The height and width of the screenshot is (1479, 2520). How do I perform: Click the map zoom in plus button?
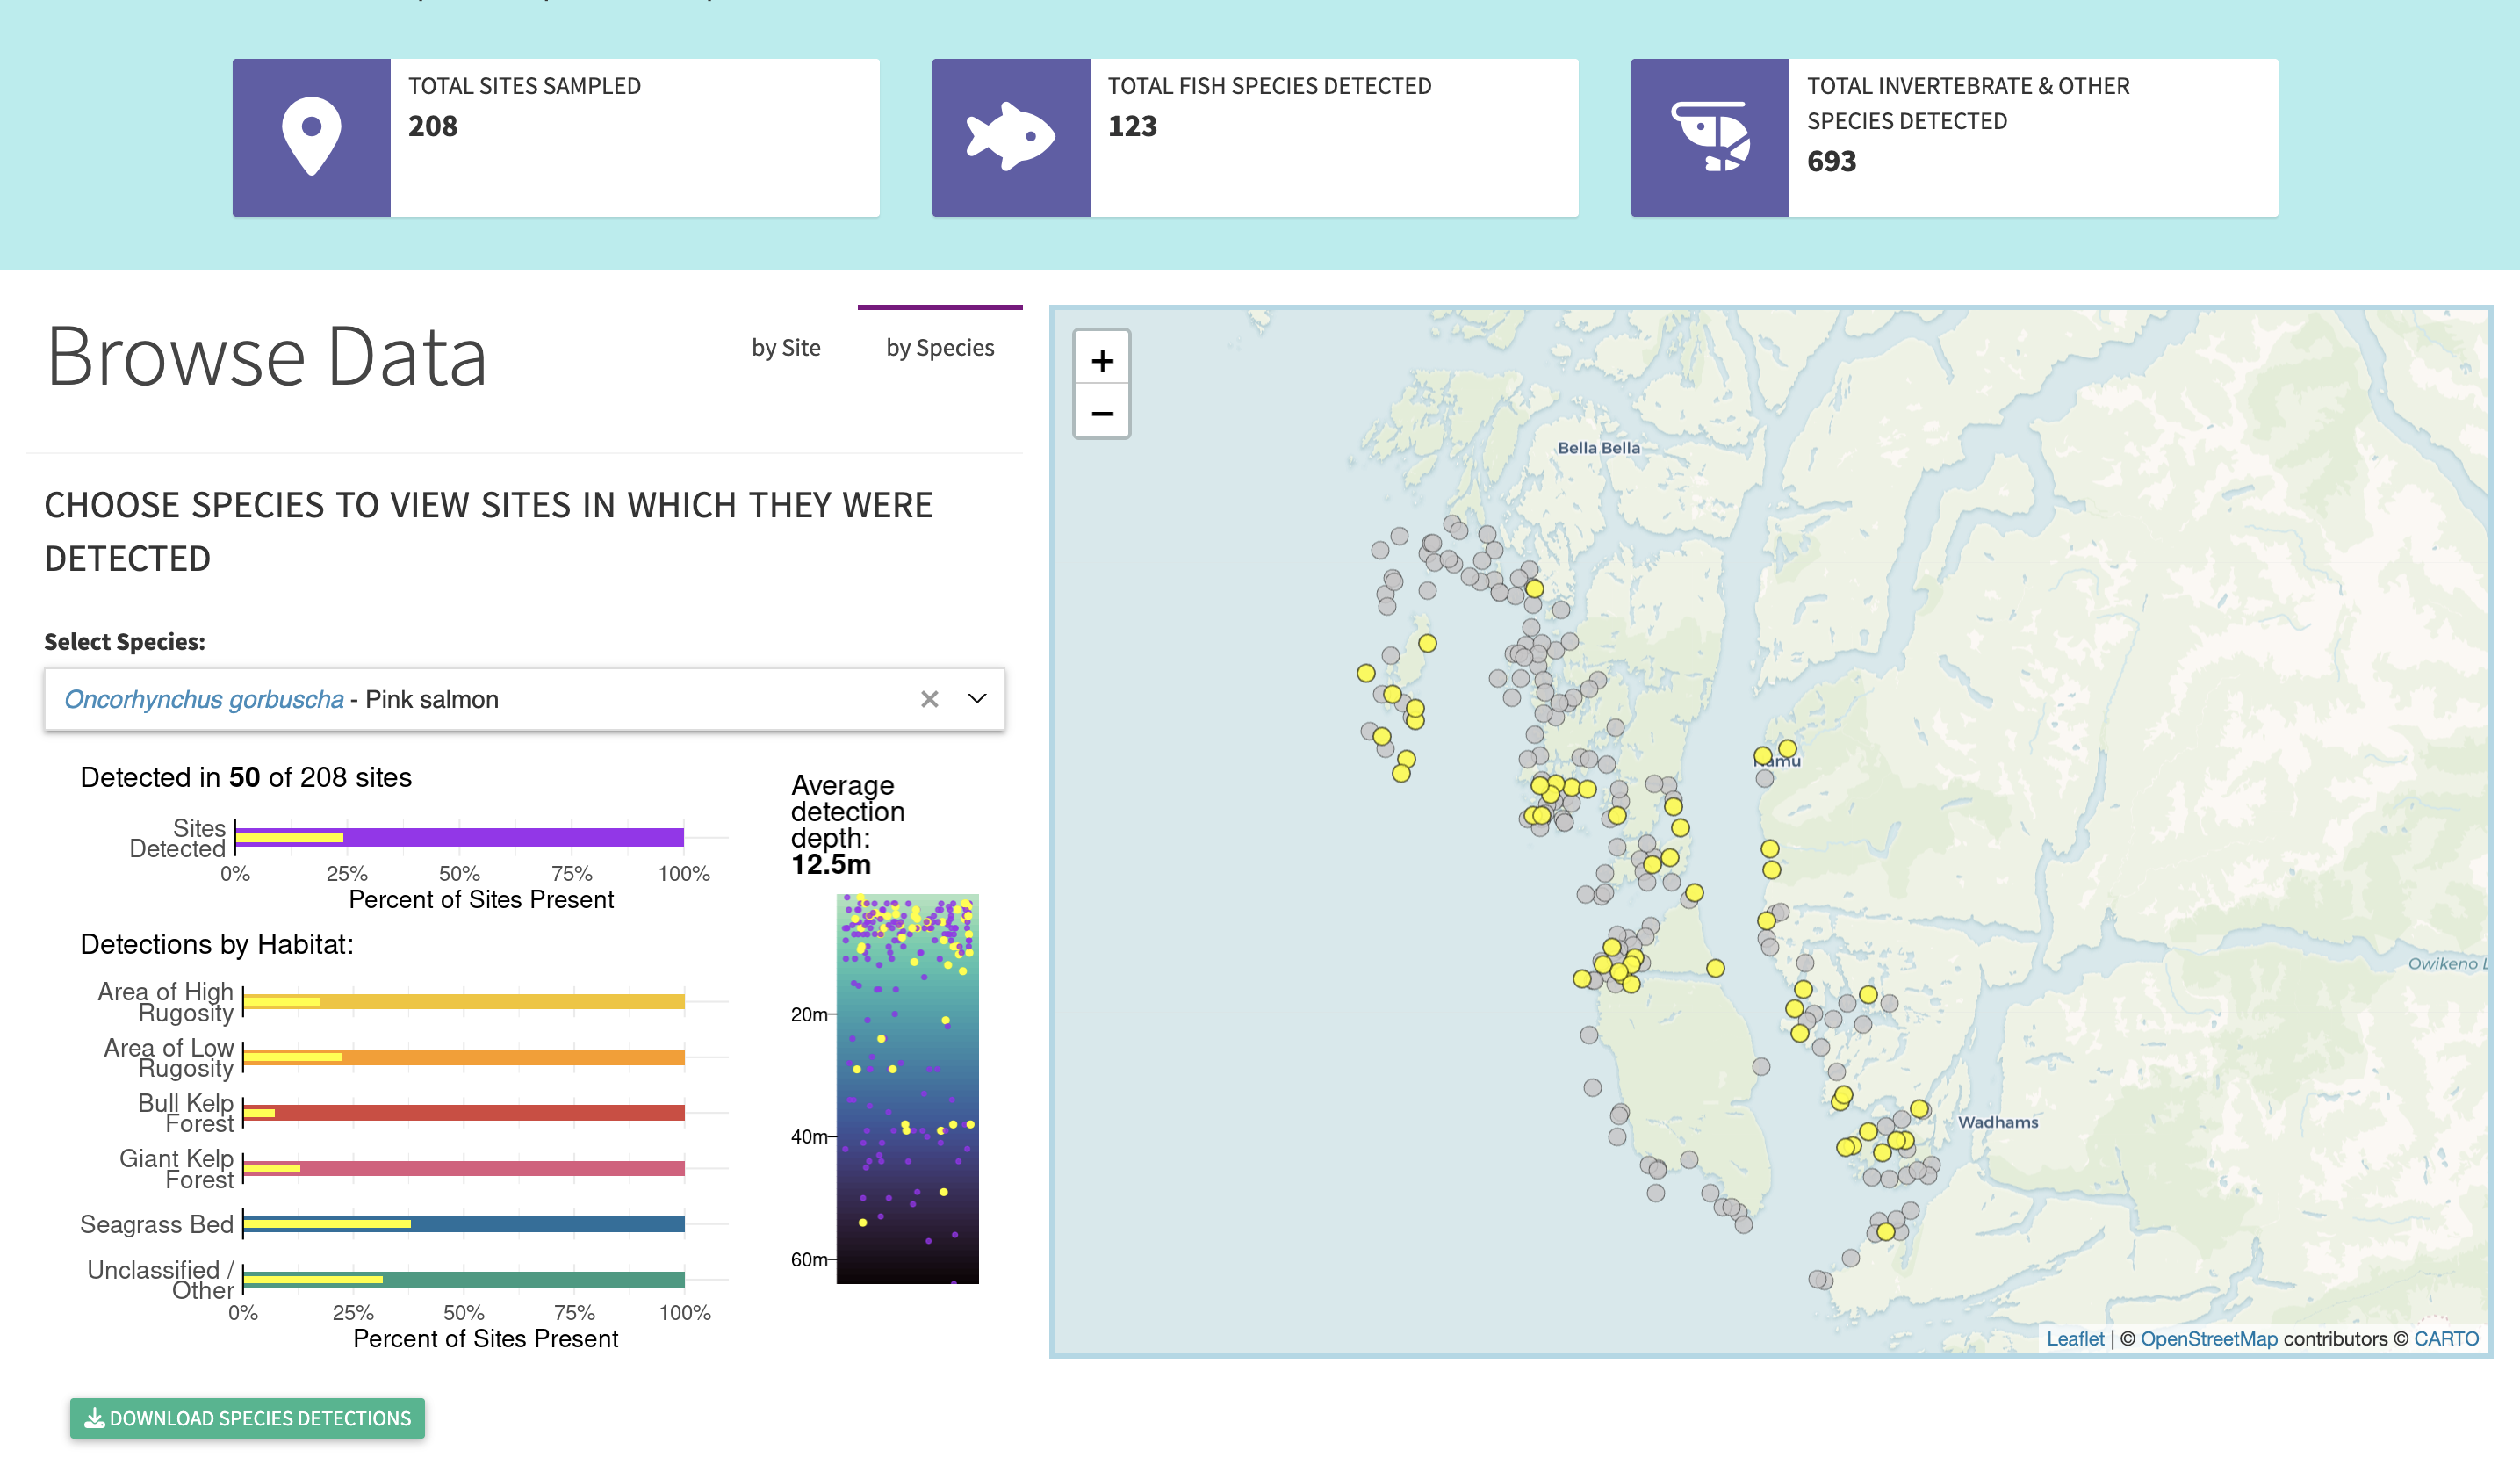(1101, 360)
